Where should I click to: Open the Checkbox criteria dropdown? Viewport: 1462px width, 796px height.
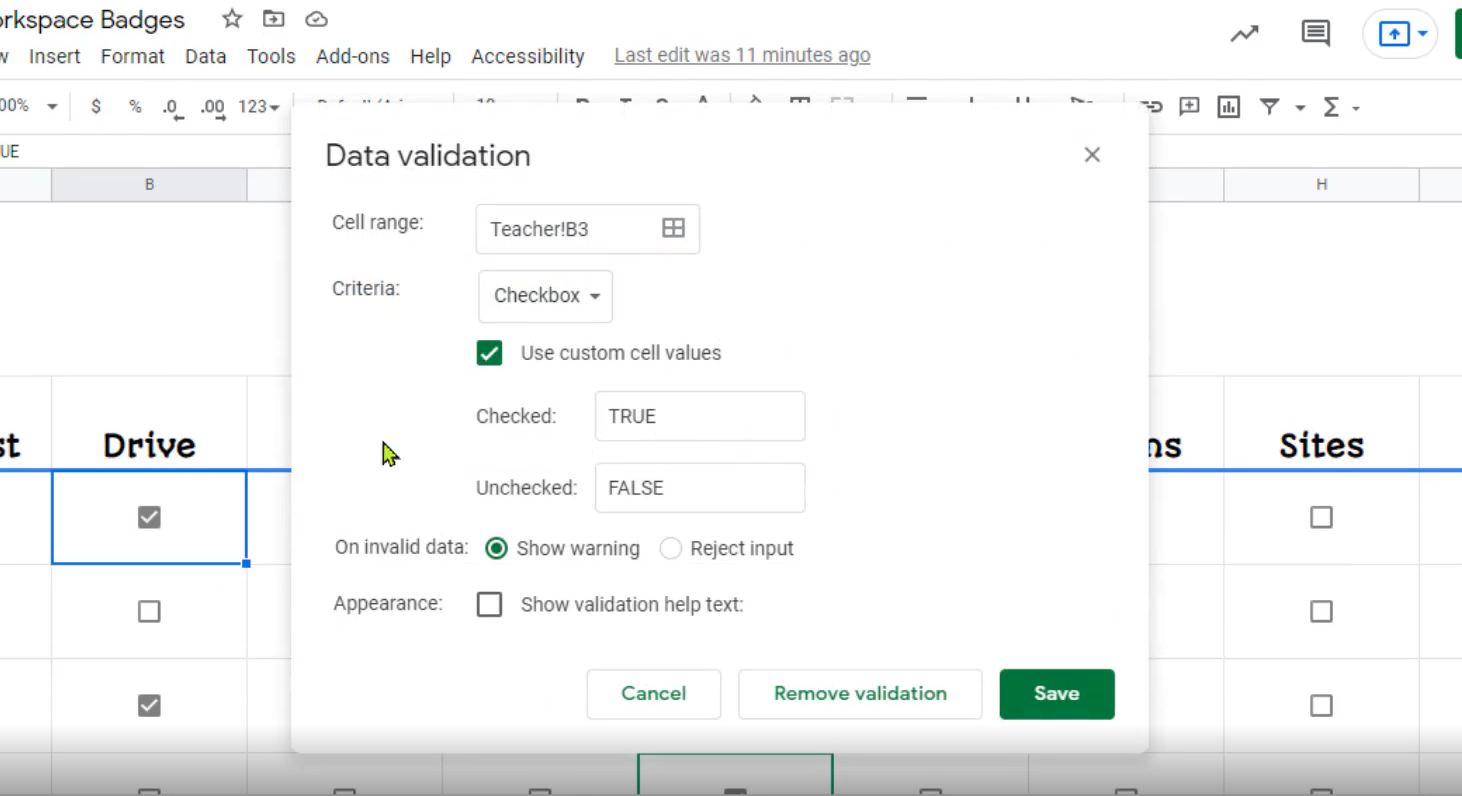(x=545, y=296)
